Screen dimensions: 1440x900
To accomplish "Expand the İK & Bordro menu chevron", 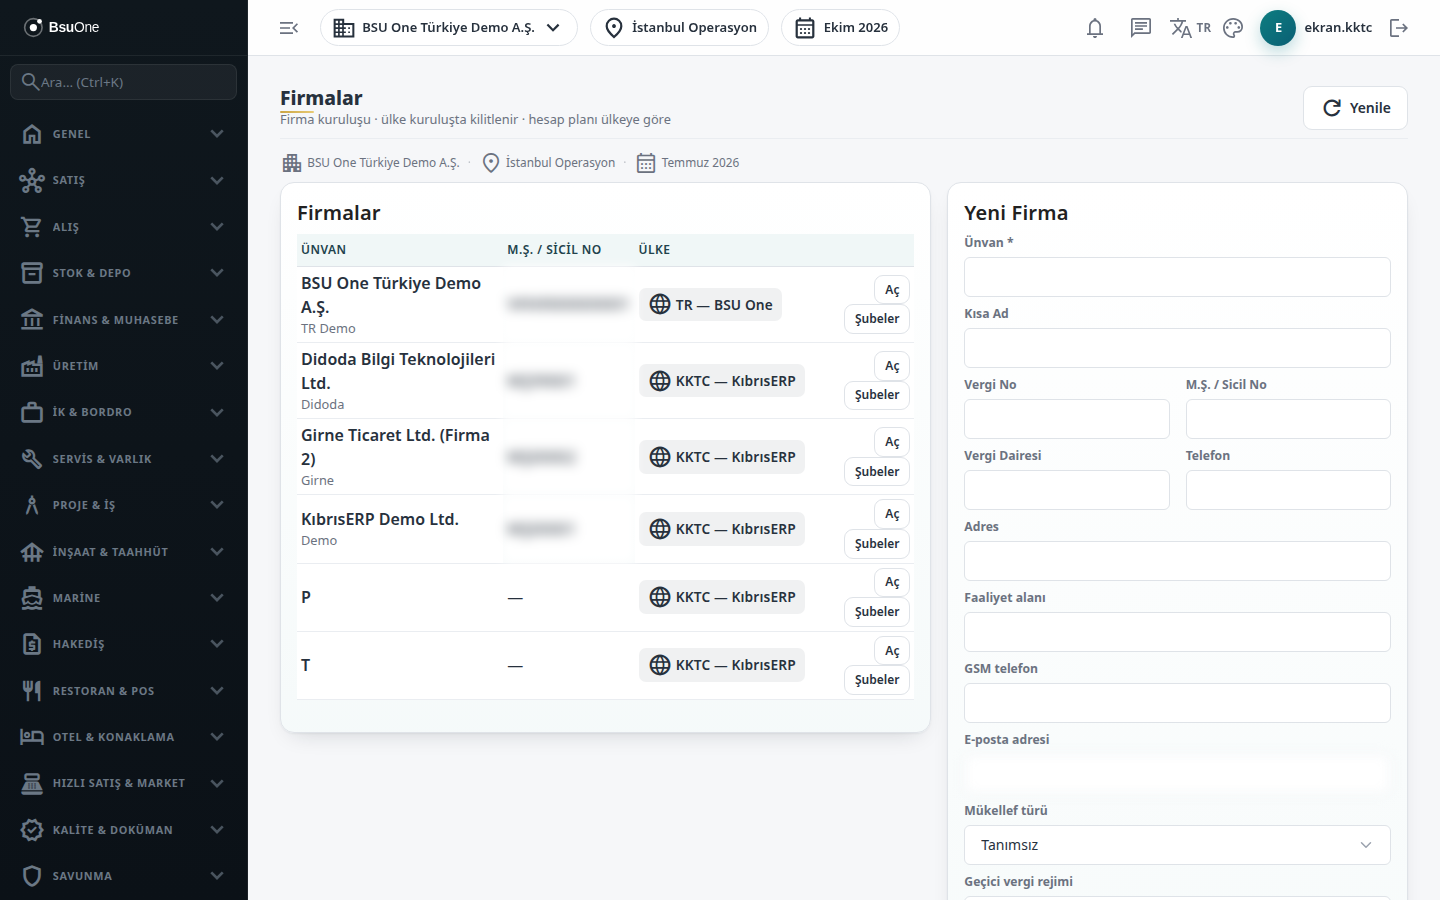I will click(x=217, y=412).
